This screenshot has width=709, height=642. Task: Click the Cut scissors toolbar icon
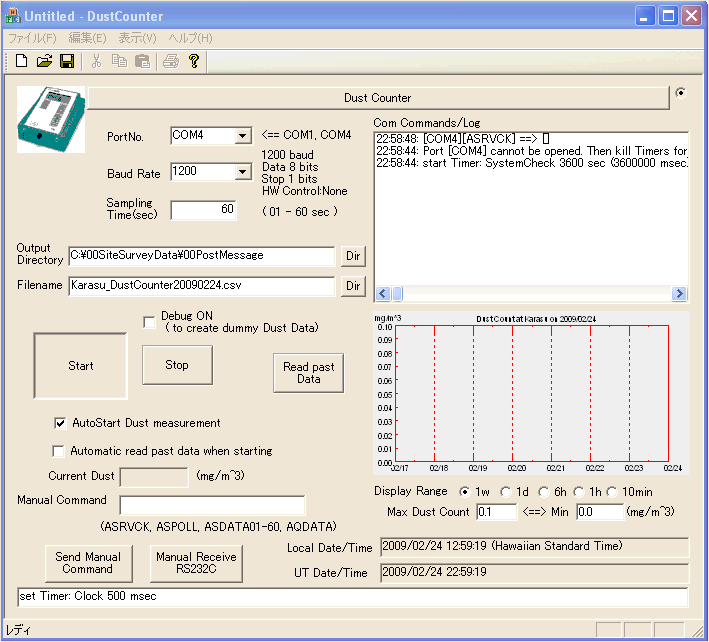pyautogui.click(x=97, y=61)
